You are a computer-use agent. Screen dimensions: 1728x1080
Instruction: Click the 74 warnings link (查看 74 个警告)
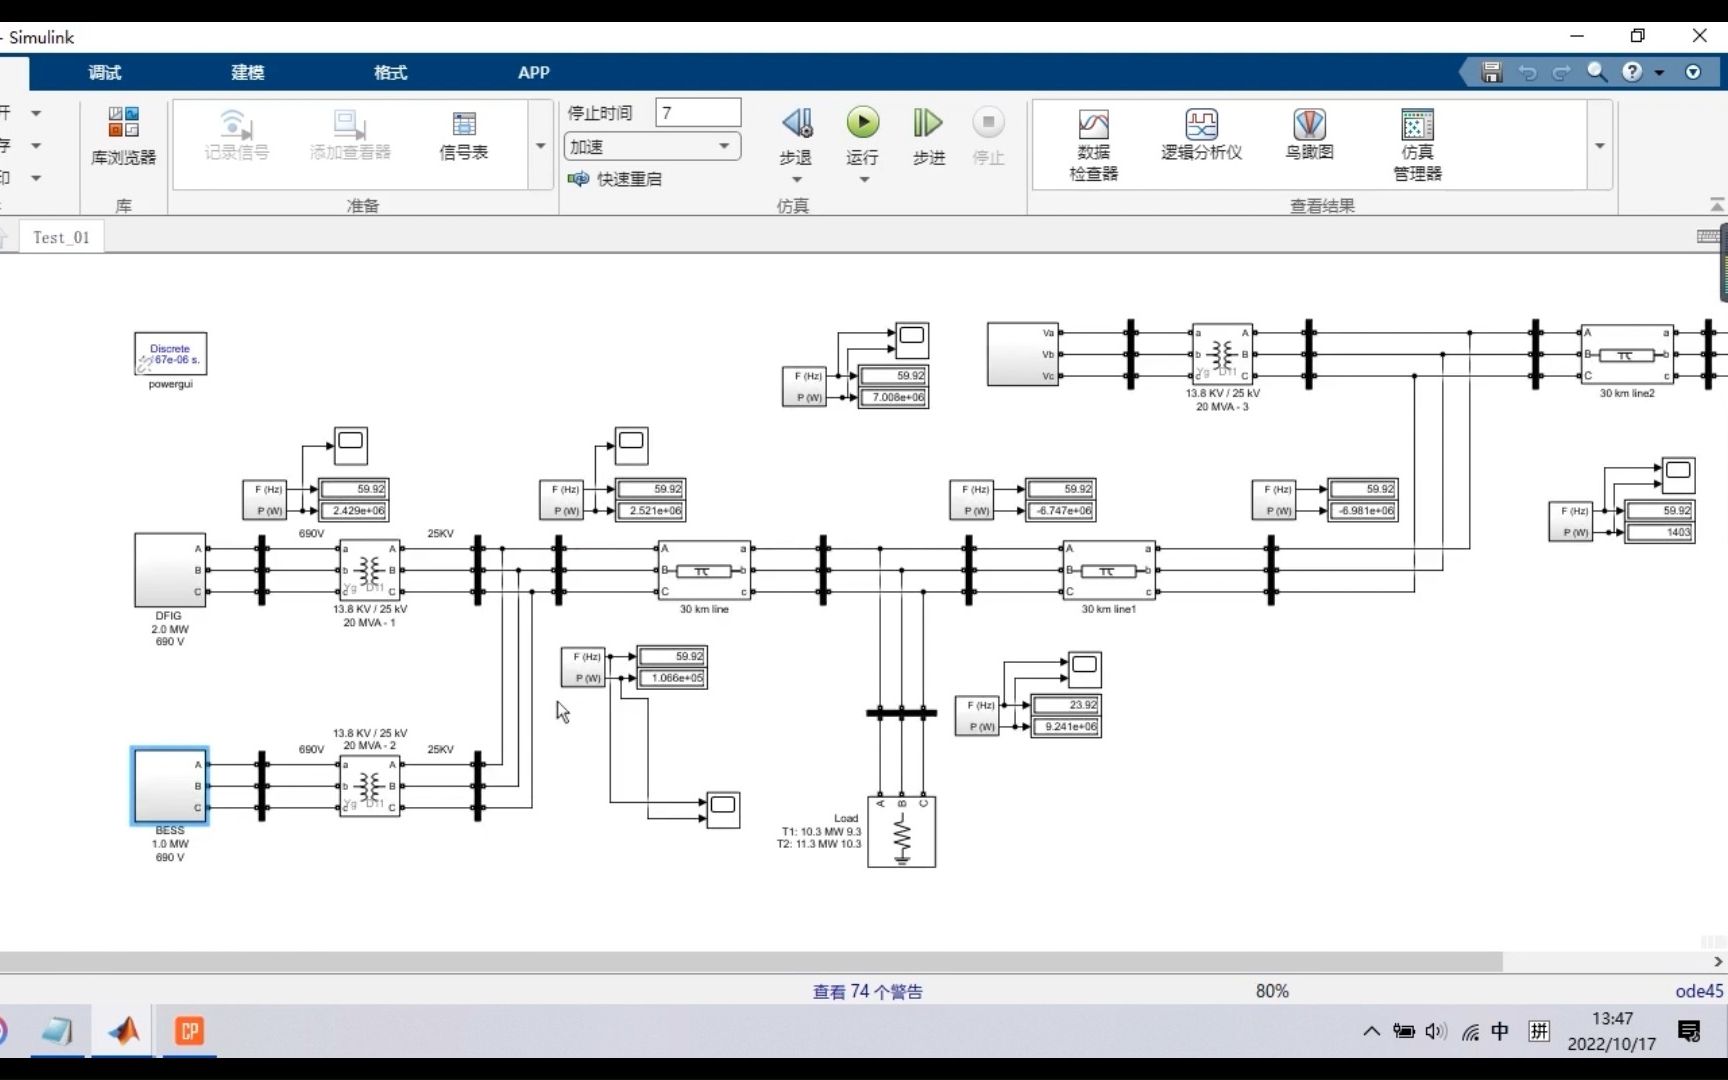click(x=867, y=991)
